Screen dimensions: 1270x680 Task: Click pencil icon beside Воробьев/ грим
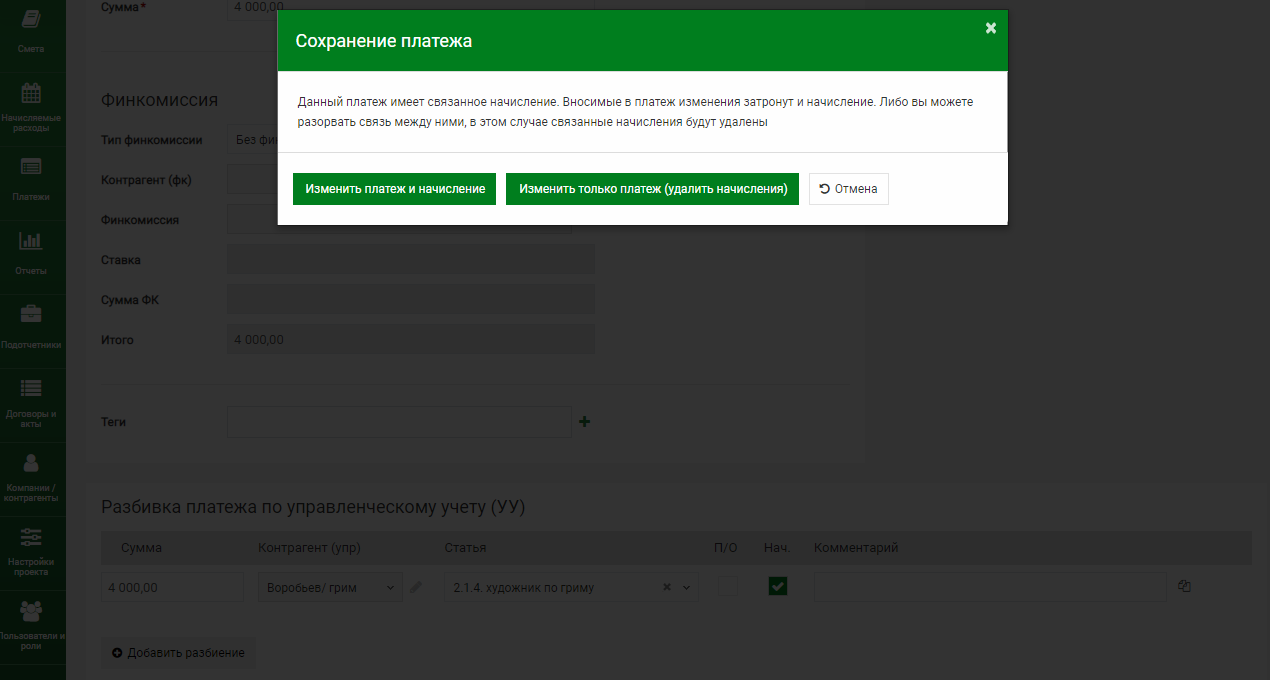416,588
